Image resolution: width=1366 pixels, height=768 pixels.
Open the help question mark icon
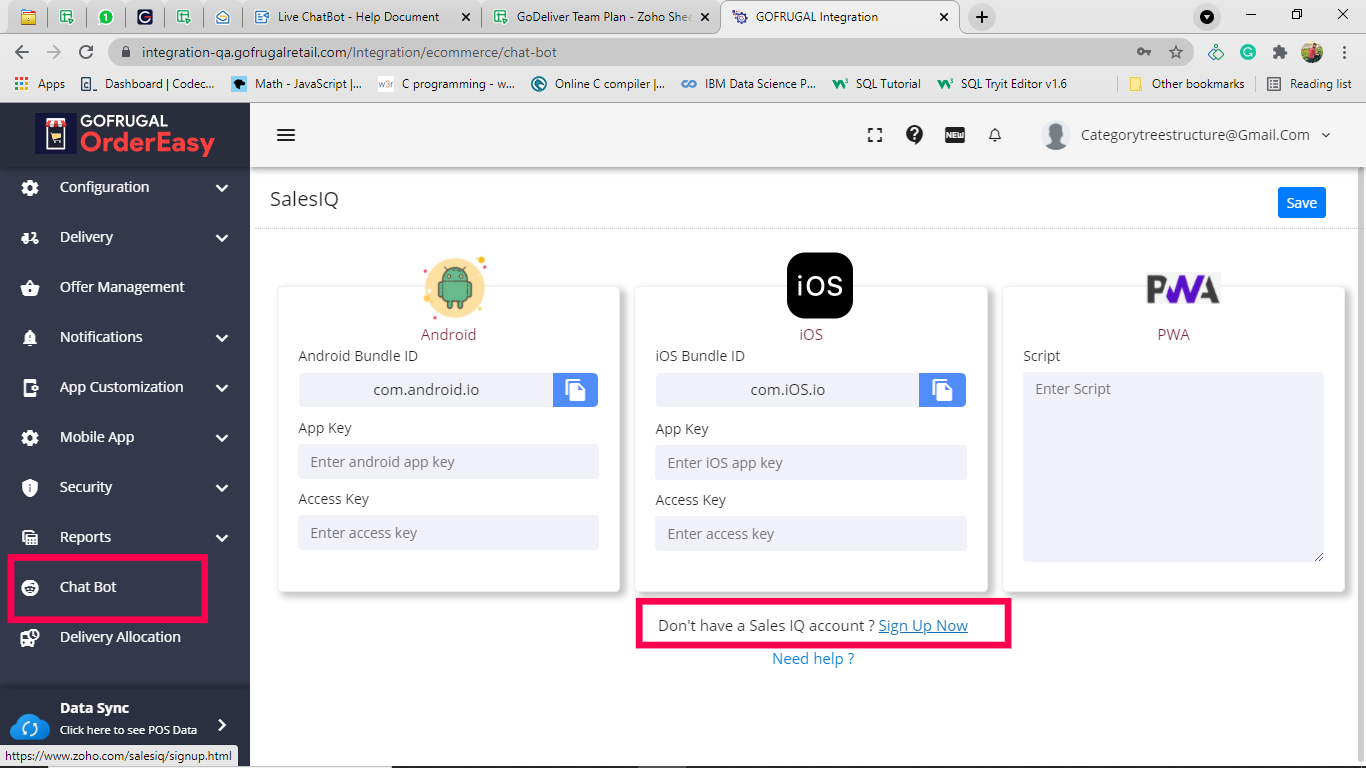point(914,135)
